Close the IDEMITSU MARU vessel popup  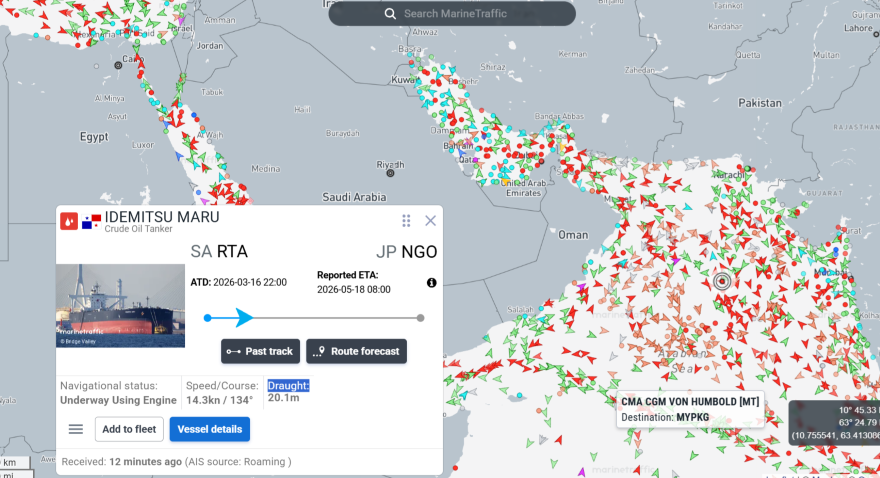[x=430, y=221]
